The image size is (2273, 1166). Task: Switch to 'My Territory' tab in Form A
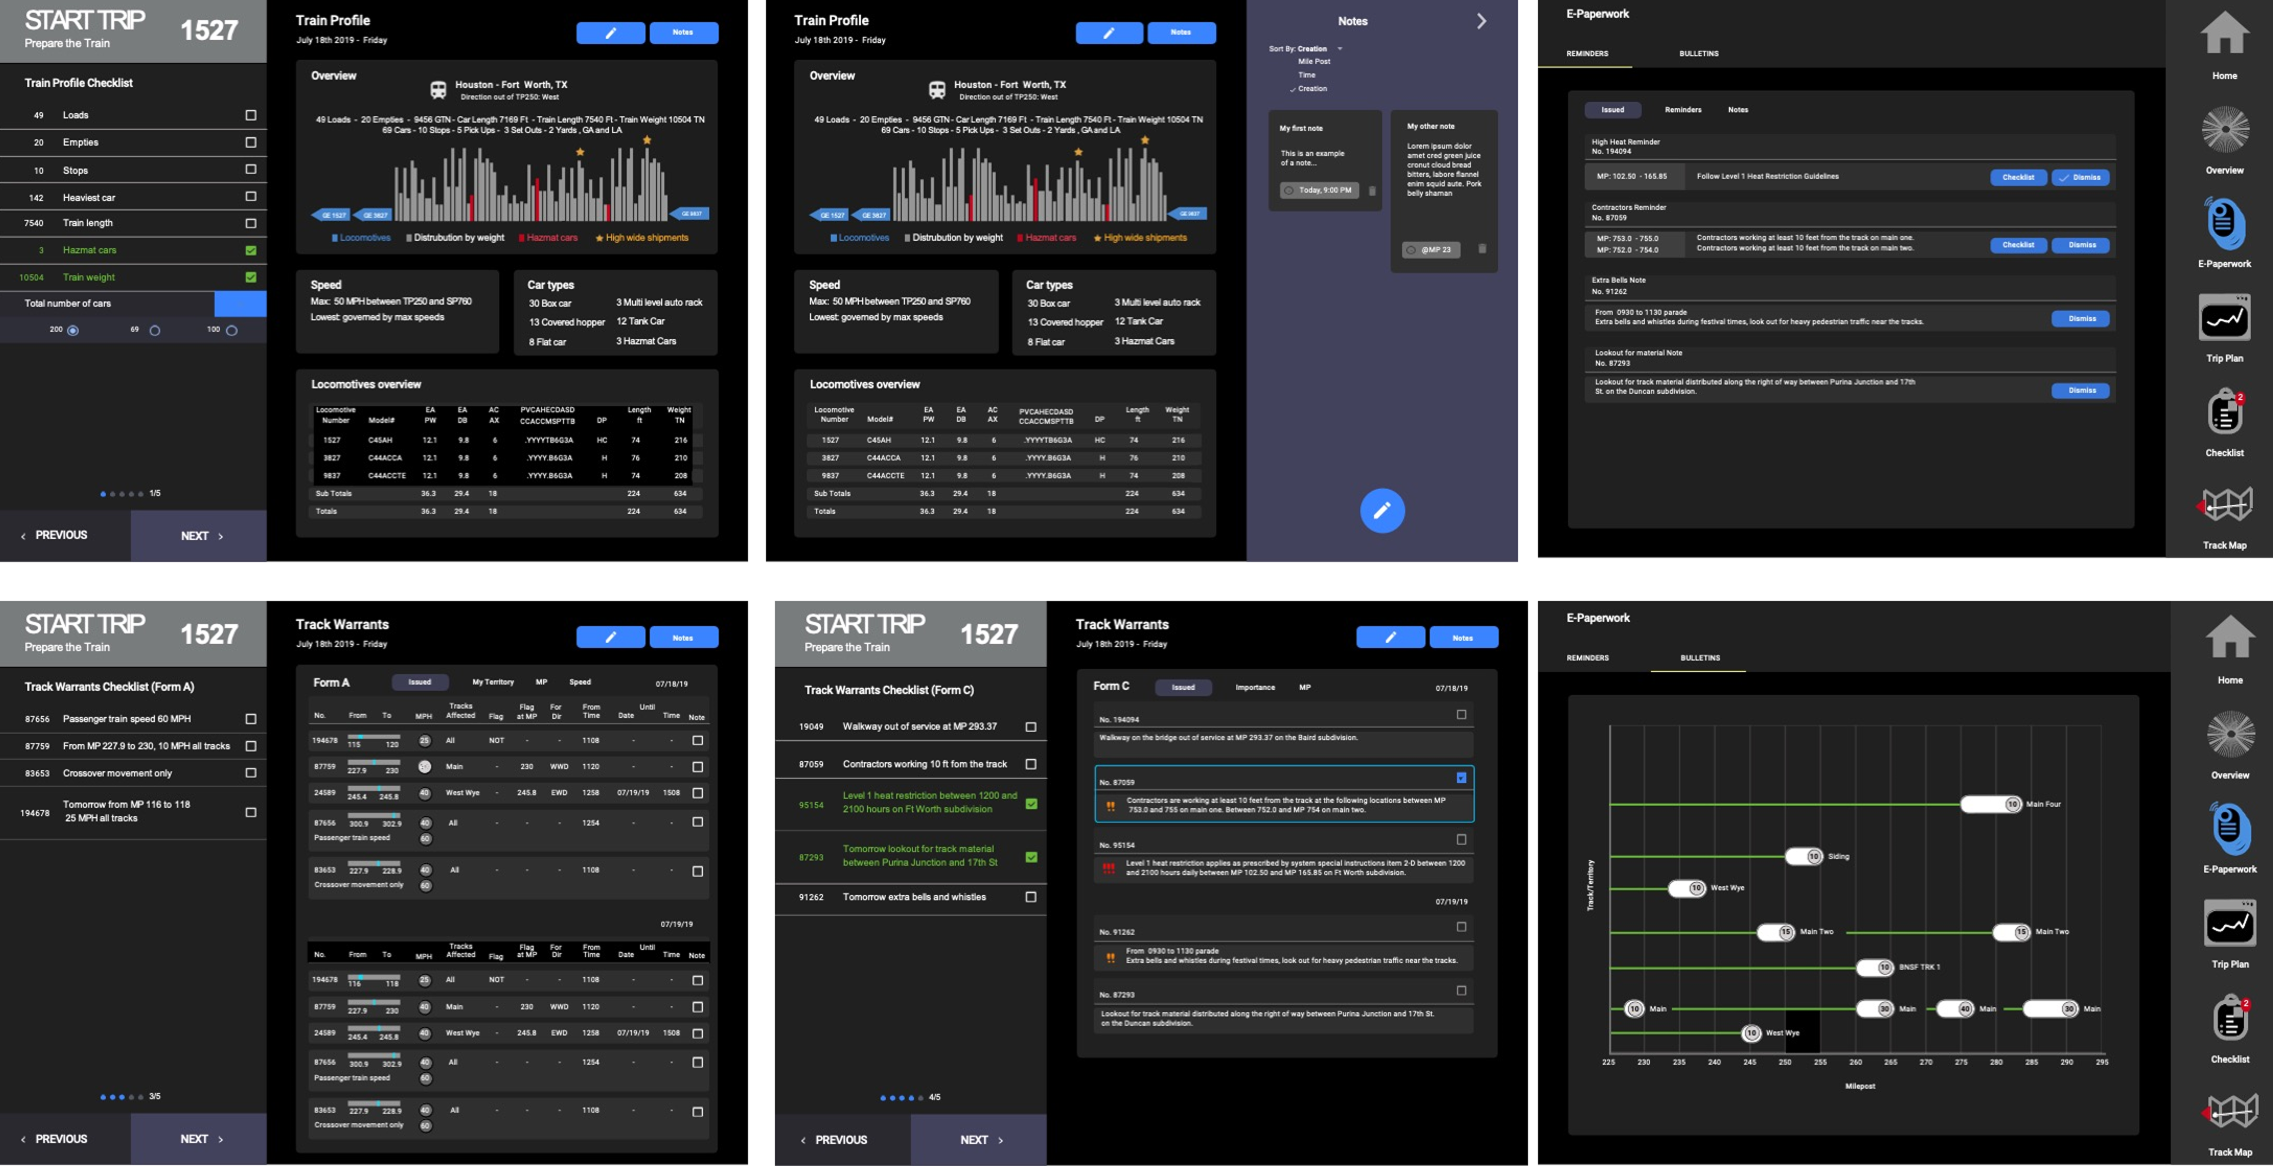(492, 682)
